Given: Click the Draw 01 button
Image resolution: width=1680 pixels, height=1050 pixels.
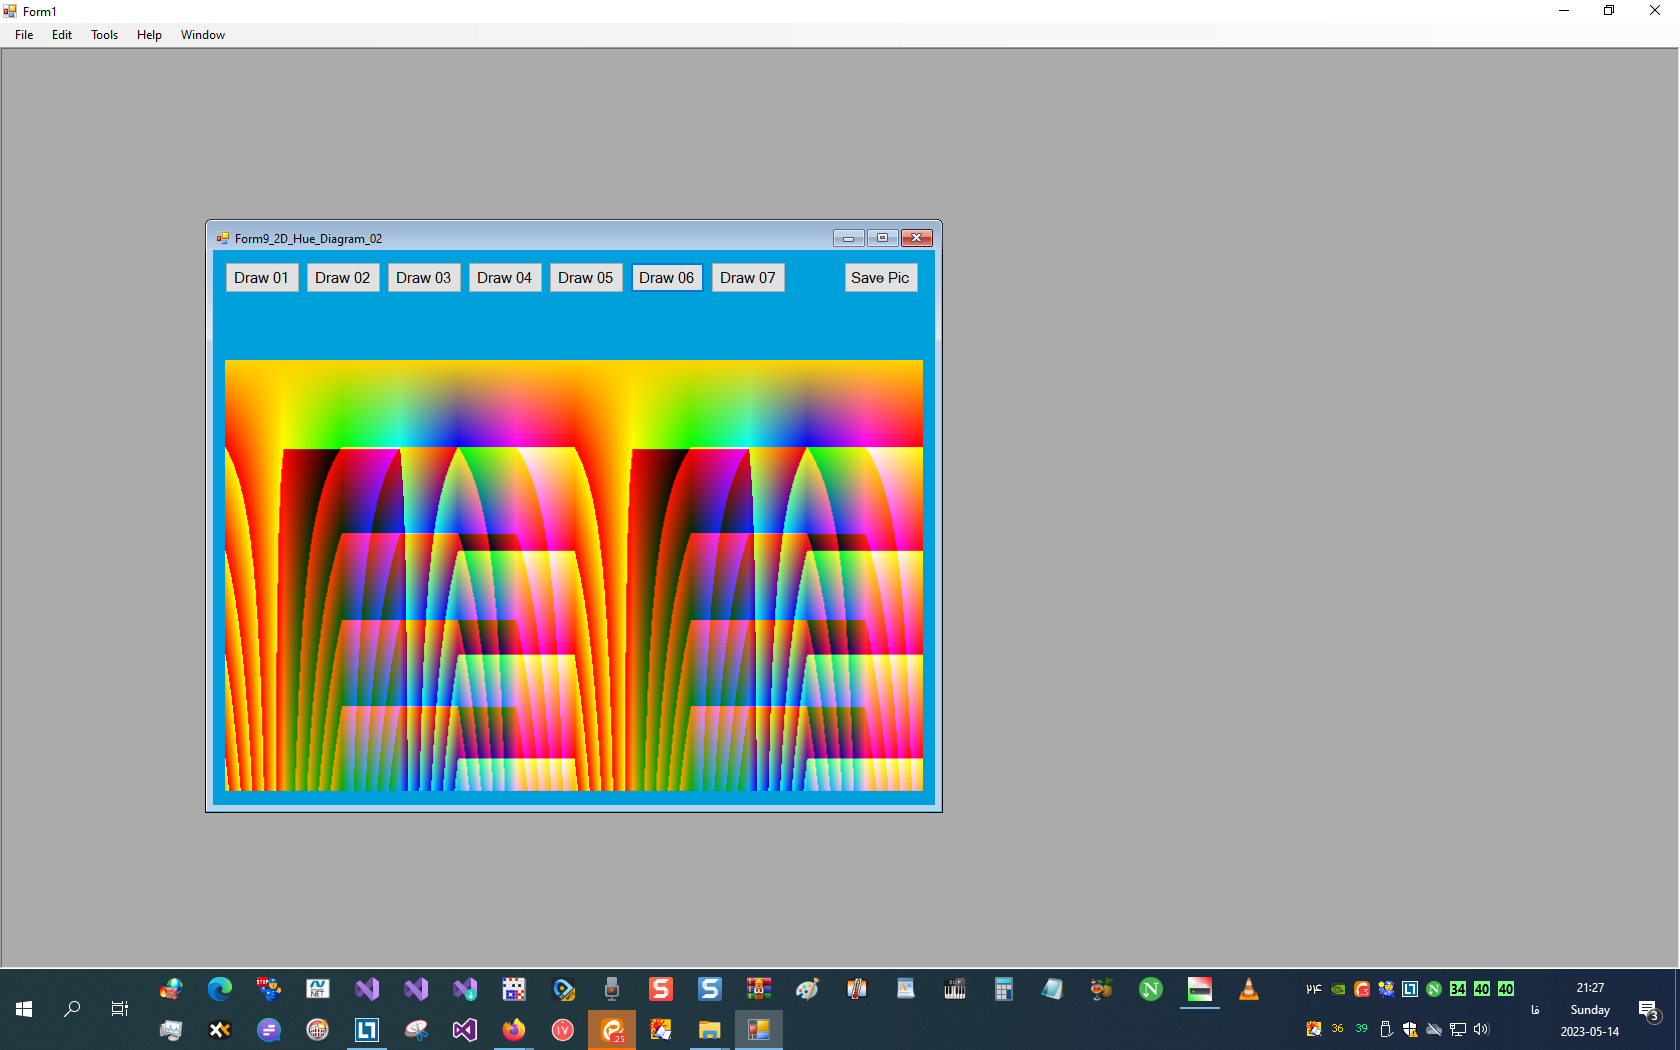Looking at the screenshot, I should 262,278.
